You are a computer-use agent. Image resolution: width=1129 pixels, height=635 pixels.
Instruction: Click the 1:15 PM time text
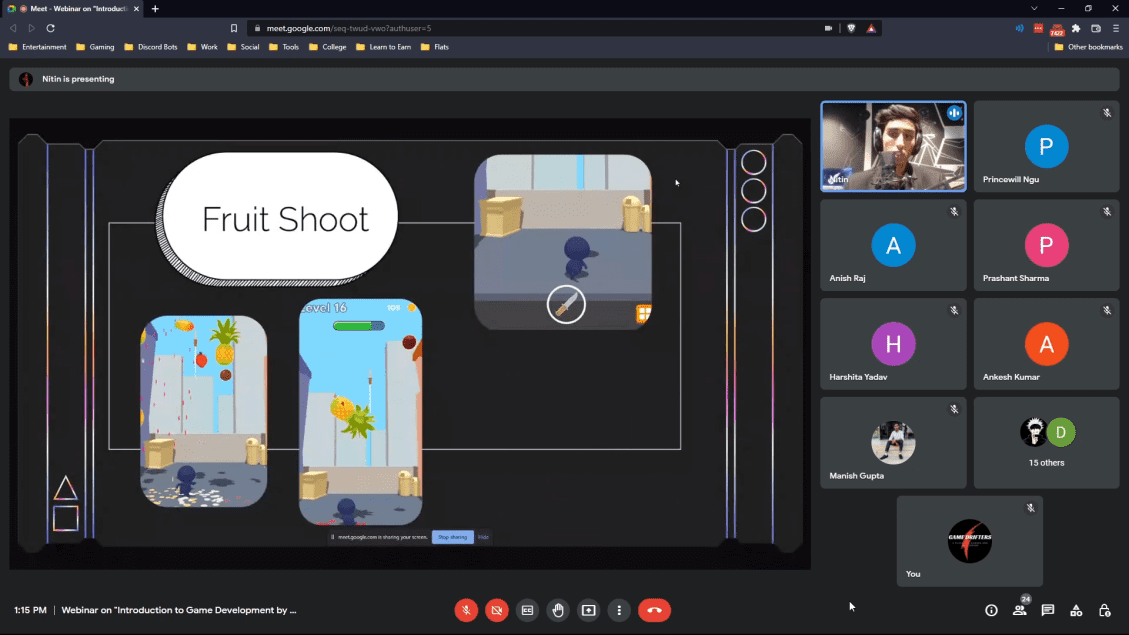tap(30, 610)
